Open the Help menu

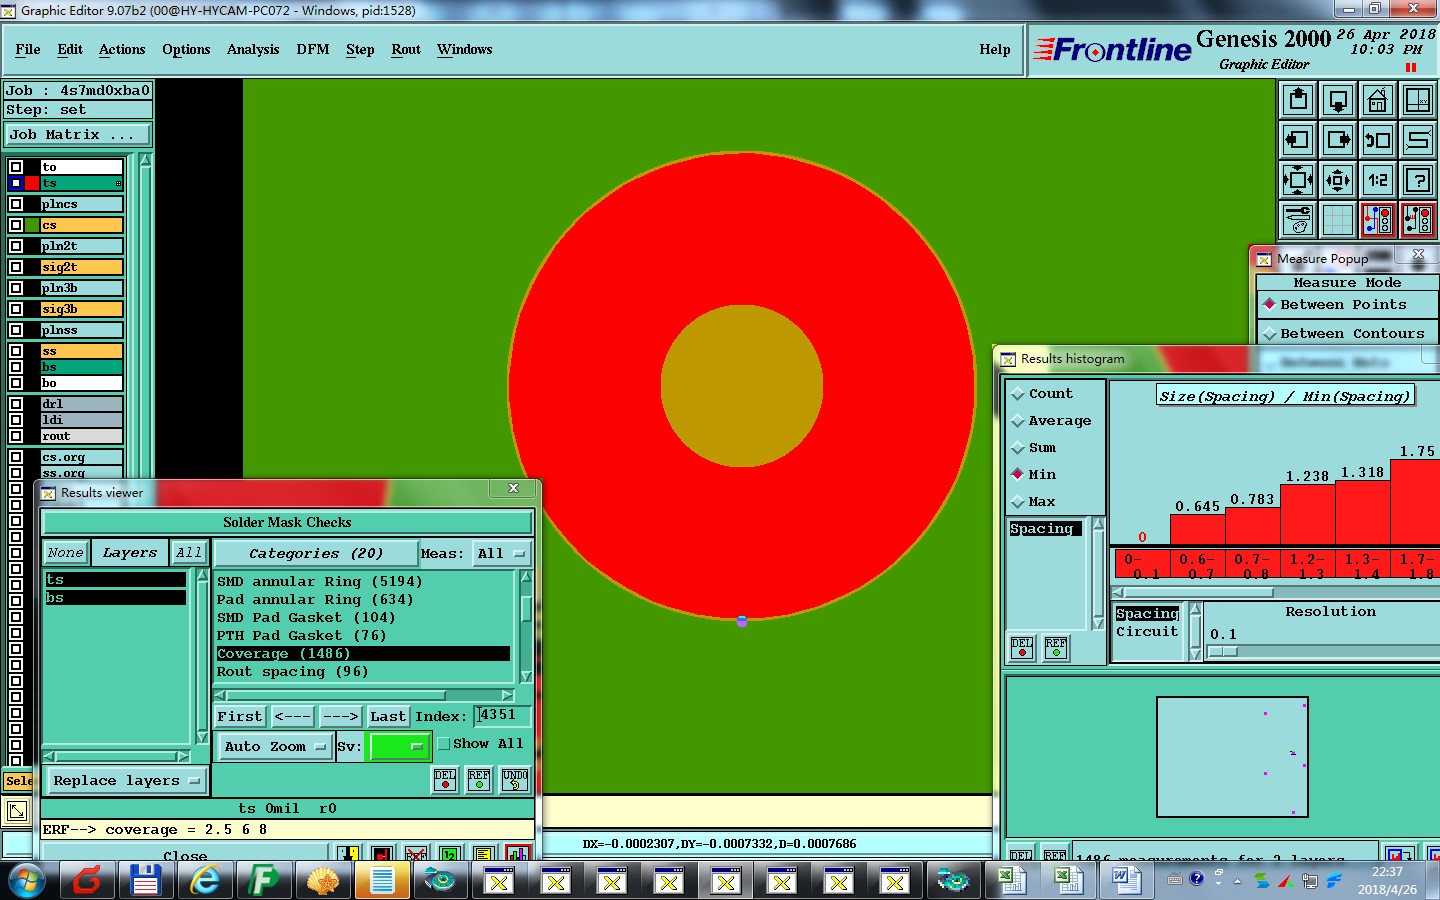pyautogui.click(x=995, y=49)
